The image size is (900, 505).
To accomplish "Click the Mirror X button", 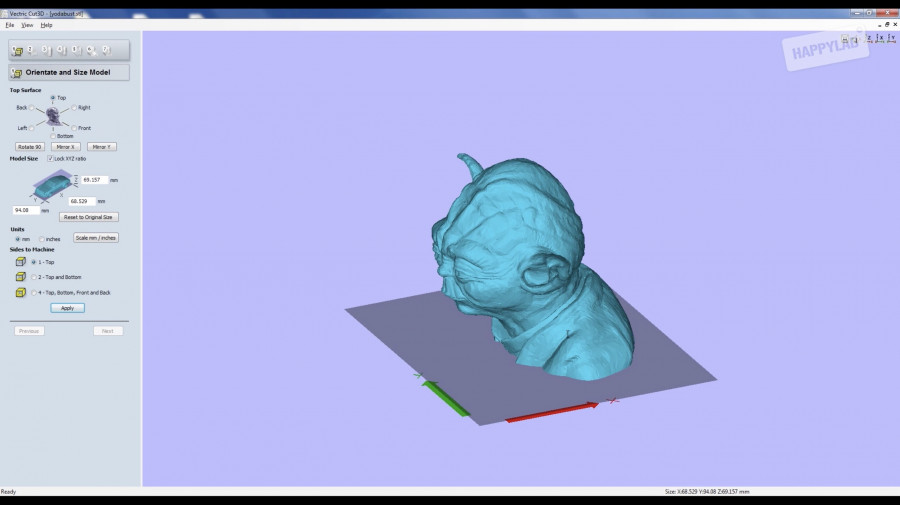I will tap(65, 147).
